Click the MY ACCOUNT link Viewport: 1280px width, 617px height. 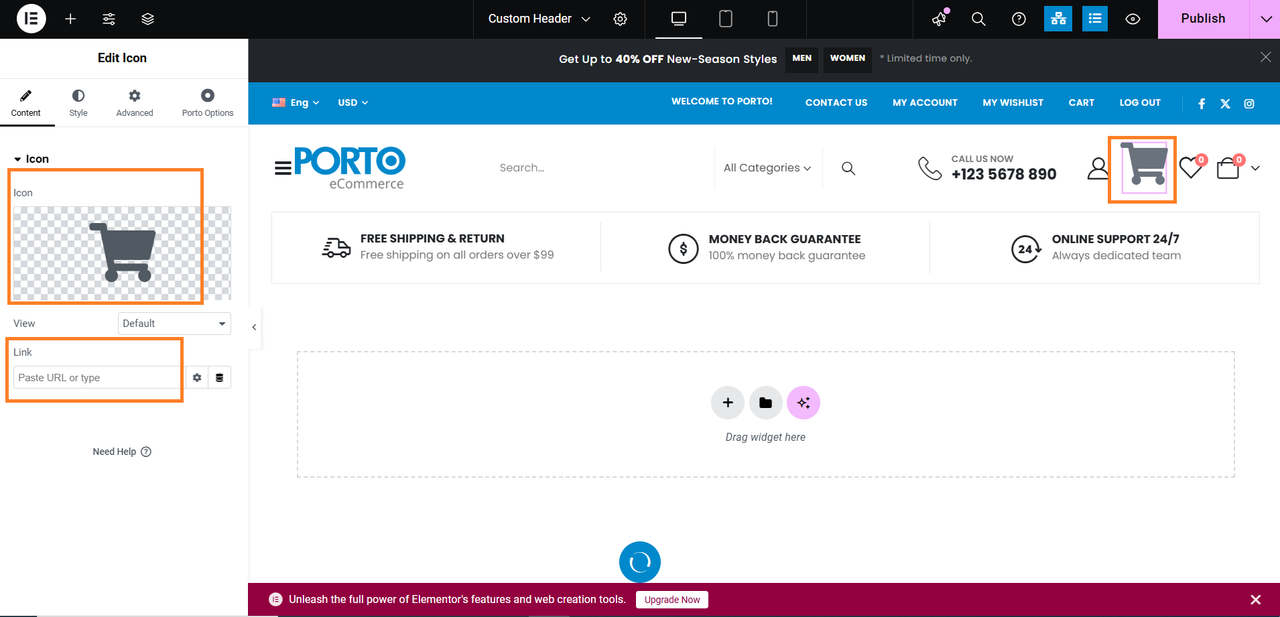point(925,103)
